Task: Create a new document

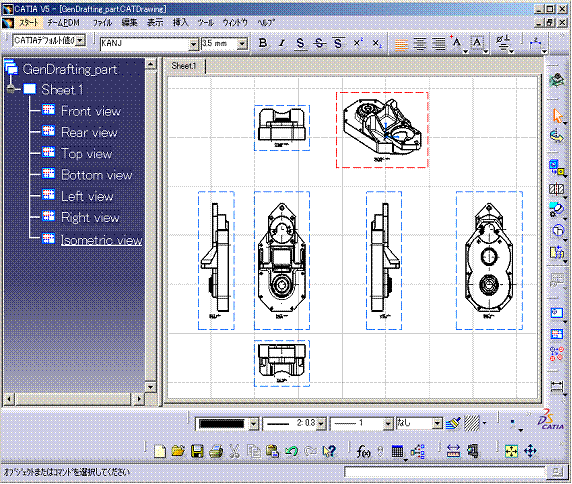Action: [x=160, y=452]
